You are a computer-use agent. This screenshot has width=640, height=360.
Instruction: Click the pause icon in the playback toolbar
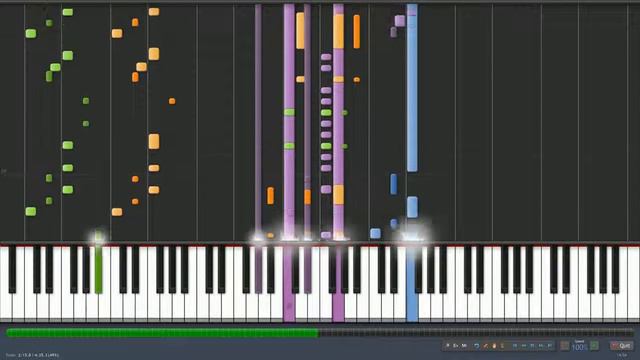(x=532, y=346)
